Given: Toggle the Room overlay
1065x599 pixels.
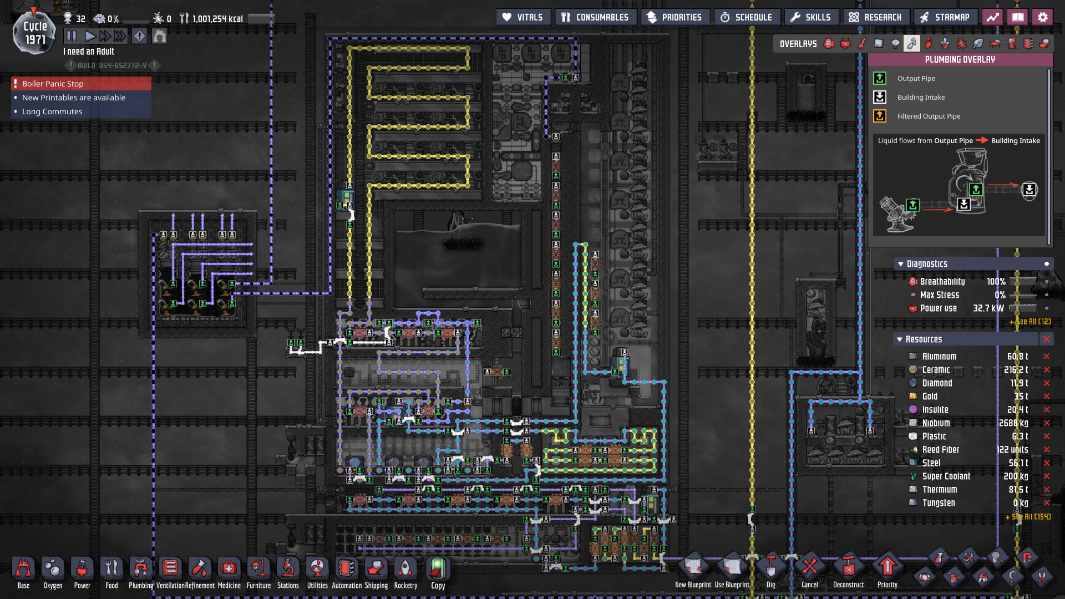Looking at the screenshot, I should coord(995,43).
